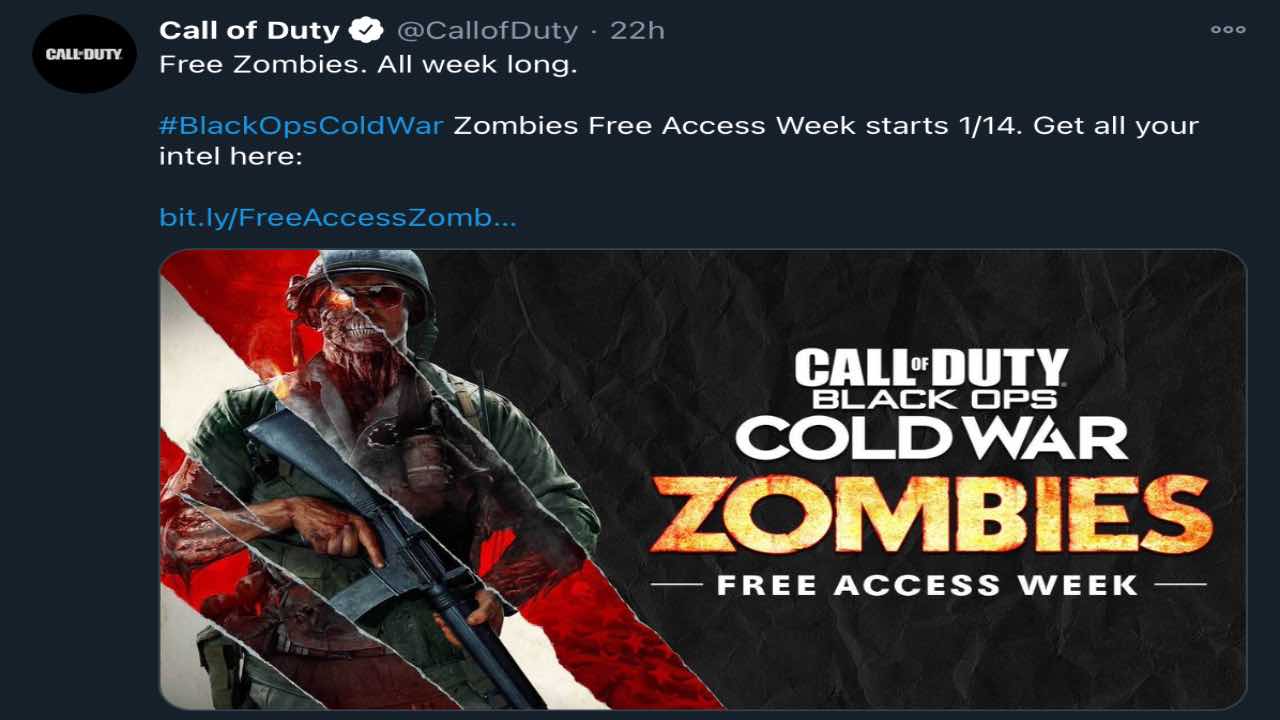
Task: Click the 'intel here:' tweet text
Action: coord(230,157)
